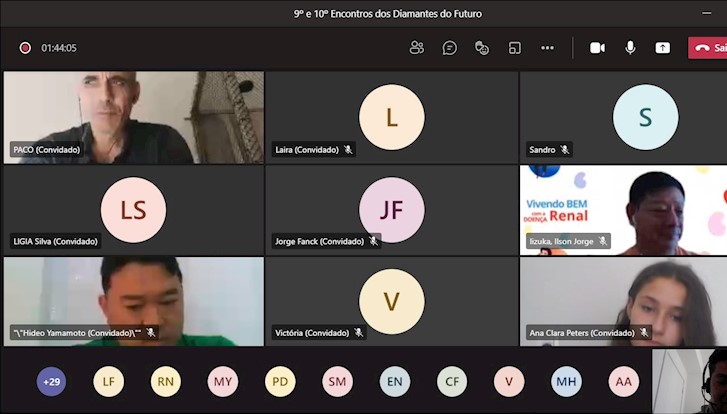The width and height of the screenshot is (727, 414).
Task: Click the recording indicator icon
Action: [25, 47]
